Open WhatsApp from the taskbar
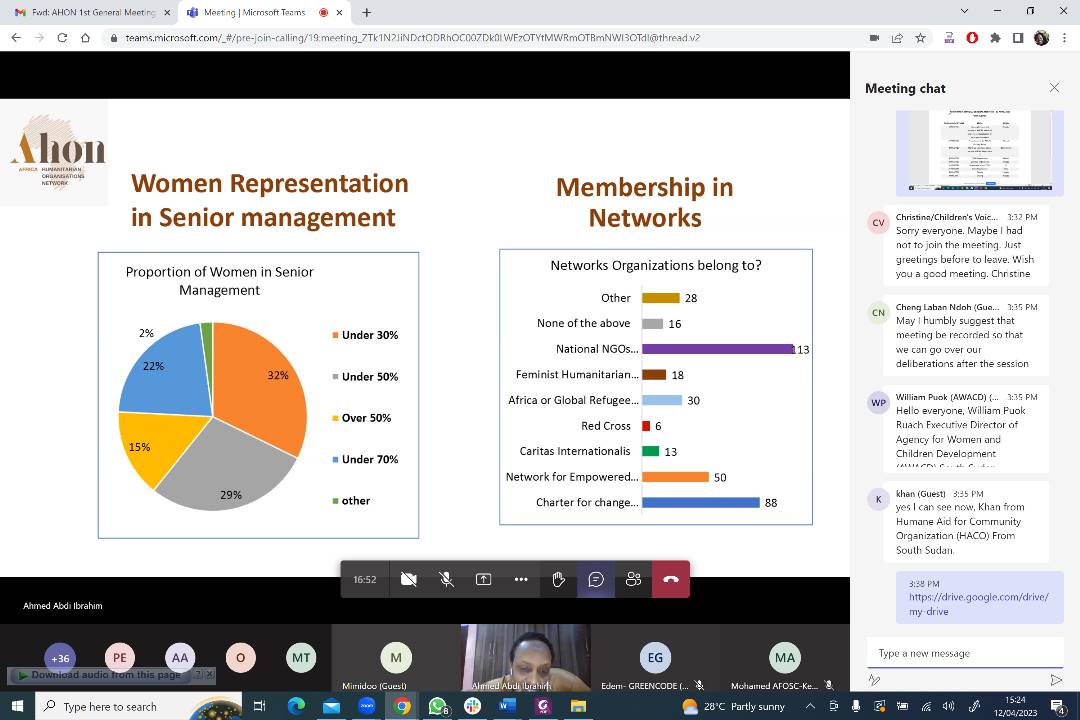 coord(437,706)
